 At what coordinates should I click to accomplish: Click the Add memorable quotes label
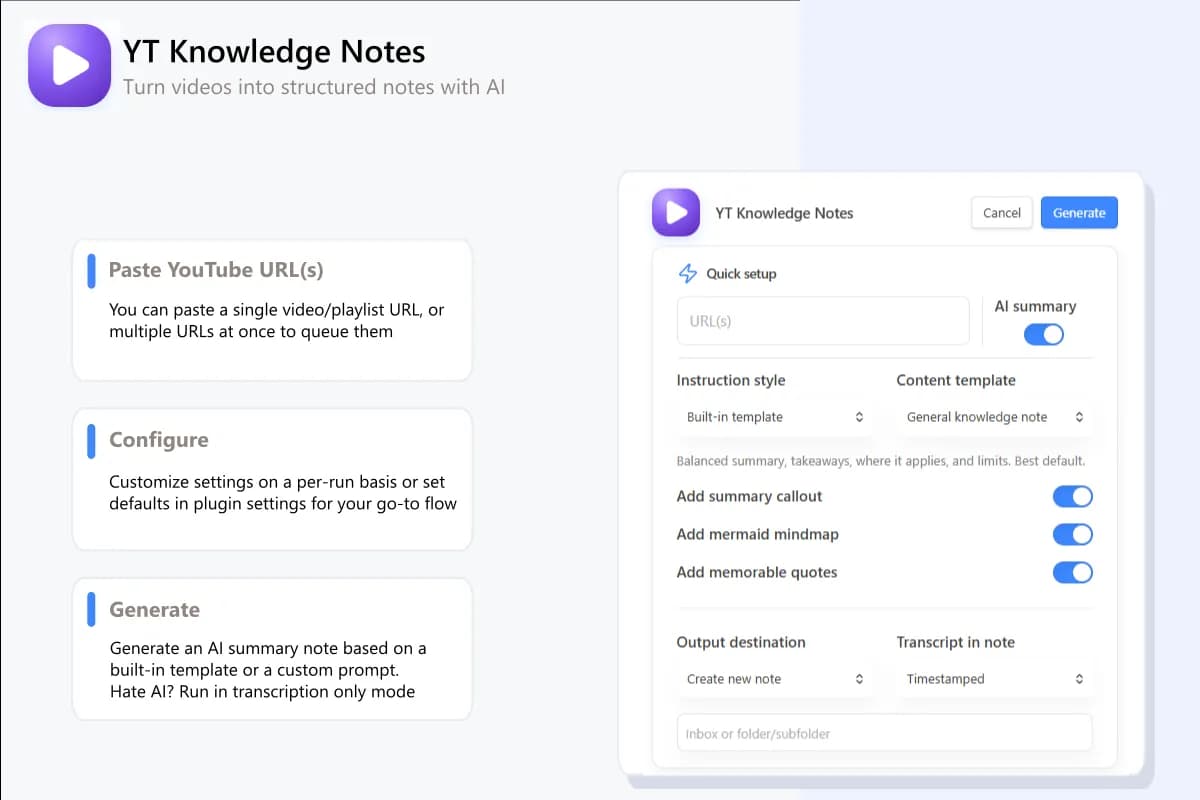click(x=757, y=572)
